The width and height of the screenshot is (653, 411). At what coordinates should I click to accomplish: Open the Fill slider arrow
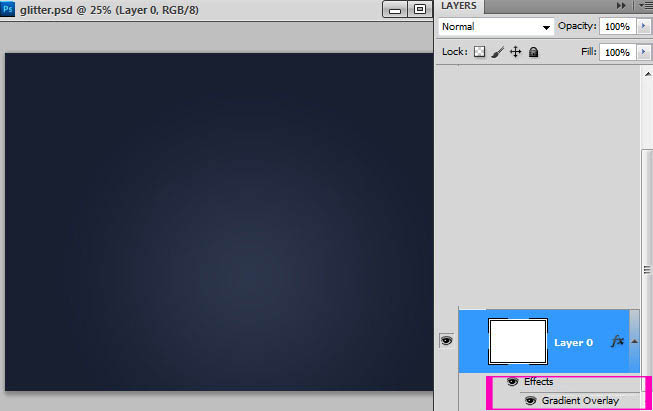[643, 52]
